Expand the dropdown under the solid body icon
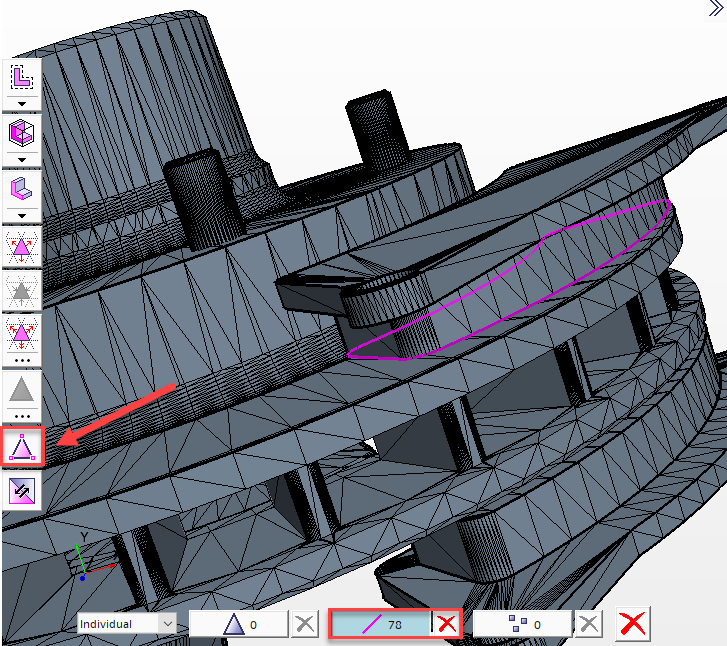Image resolution: width=727 pixels, height=646 pixels. pos(22,216)
